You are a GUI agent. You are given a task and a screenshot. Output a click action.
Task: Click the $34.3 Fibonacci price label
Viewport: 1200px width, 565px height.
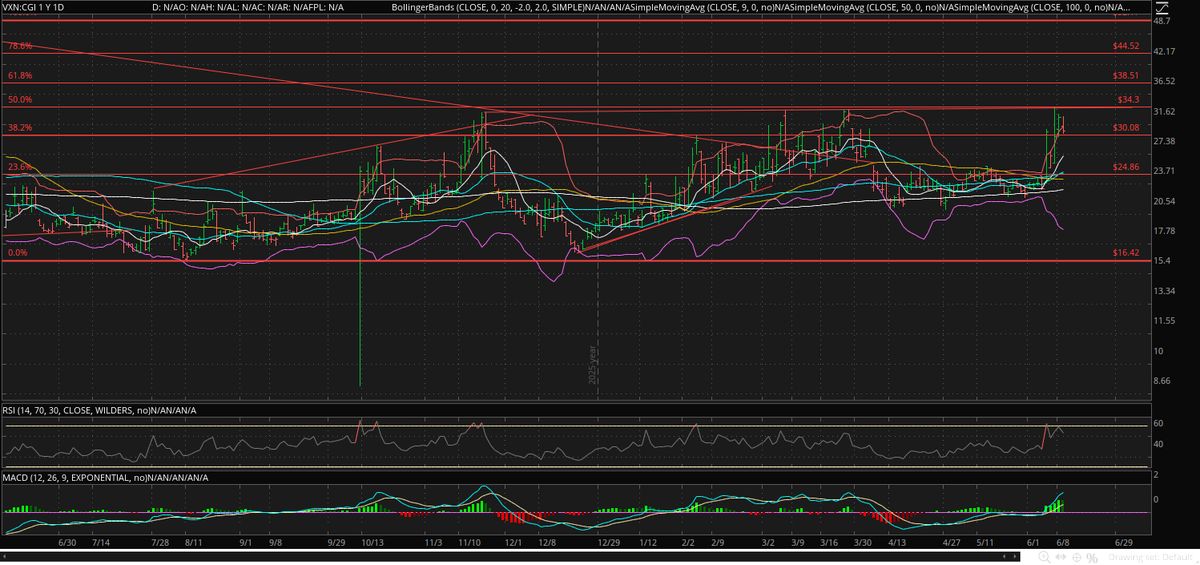(x=1126, y=99)
